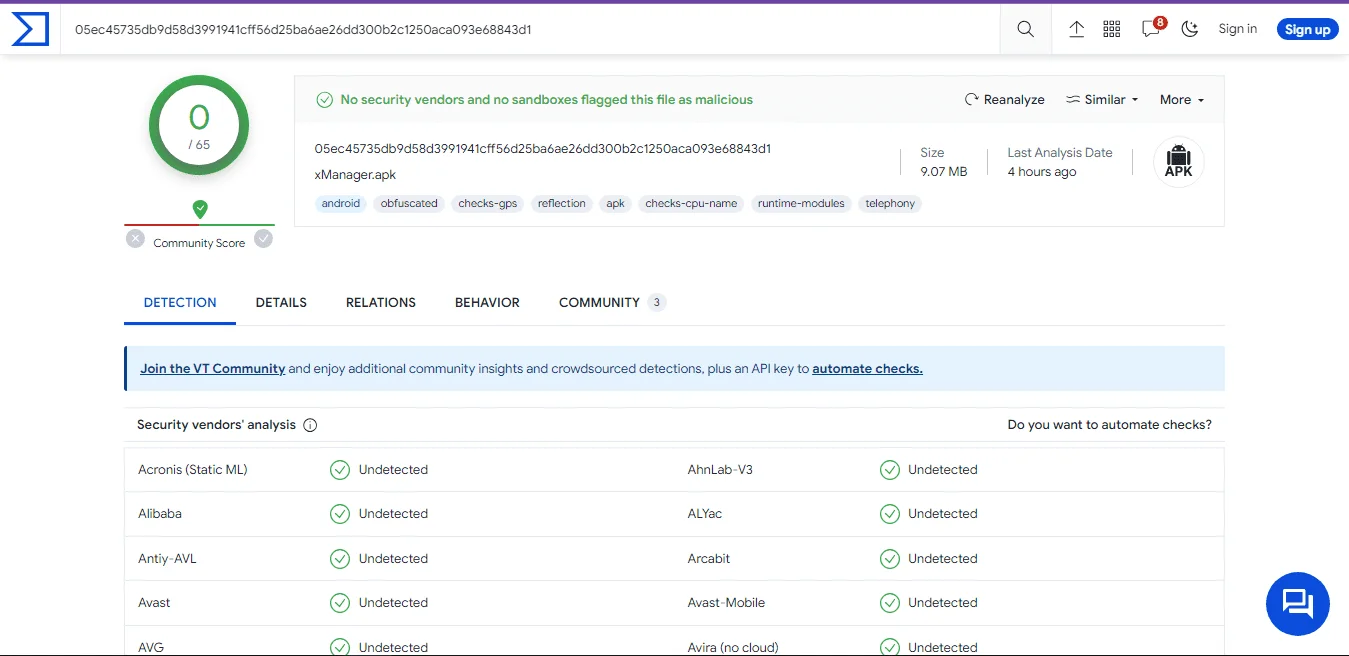Open the chat bubble floating button
This screenshot has width=1349, height=656.
tap(1297, 604)
